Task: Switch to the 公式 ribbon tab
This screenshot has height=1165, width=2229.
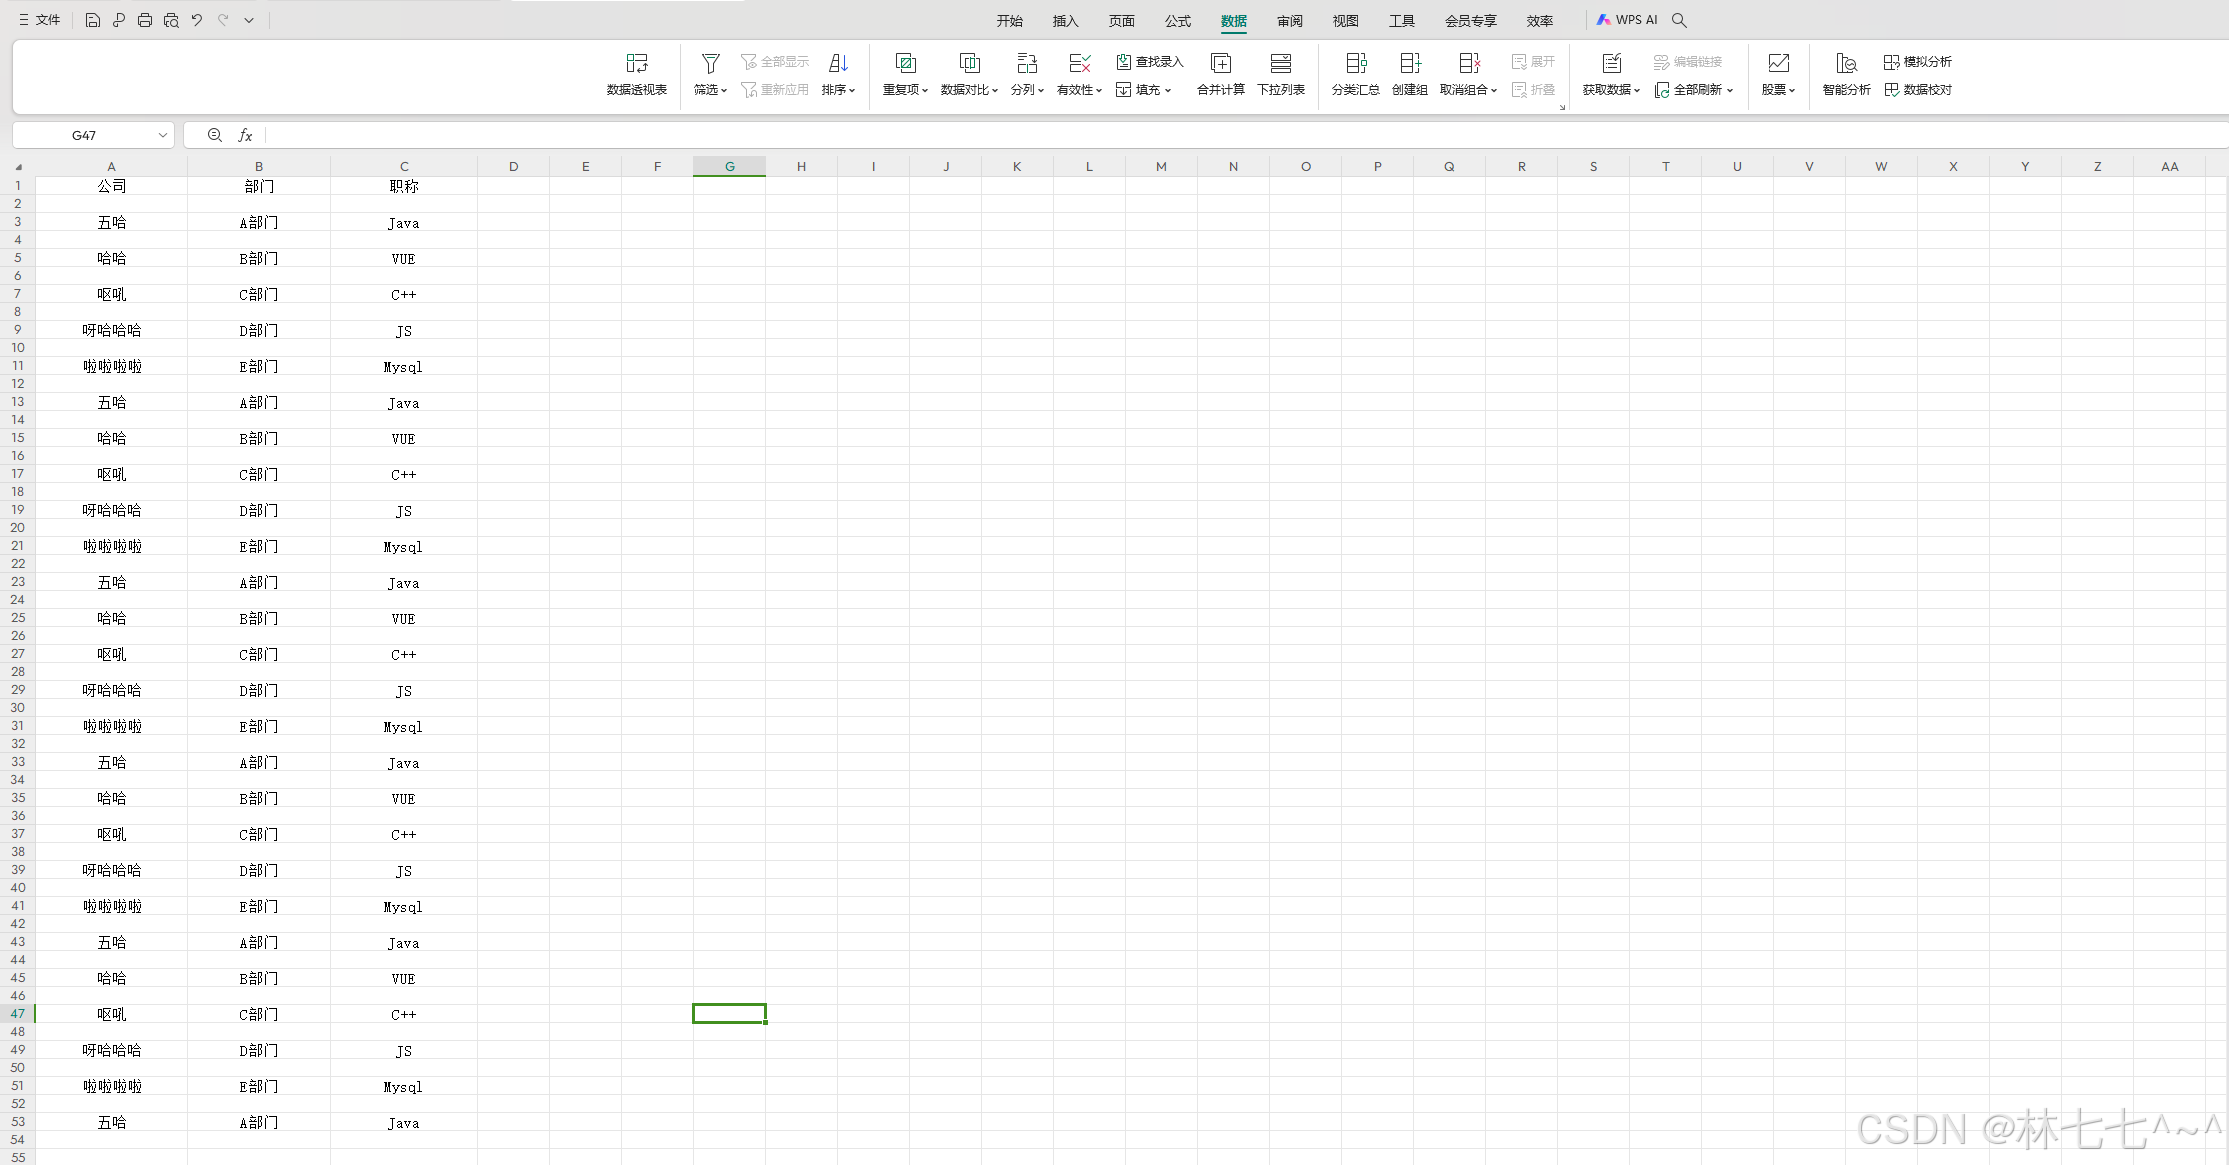Action: tap(1177, 21)
